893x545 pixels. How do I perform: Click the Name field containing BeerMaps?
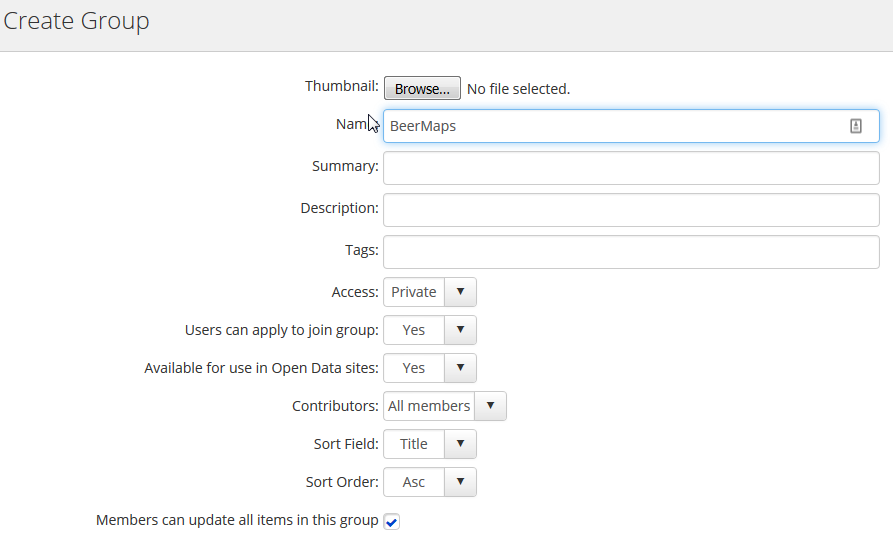(610, 126)
